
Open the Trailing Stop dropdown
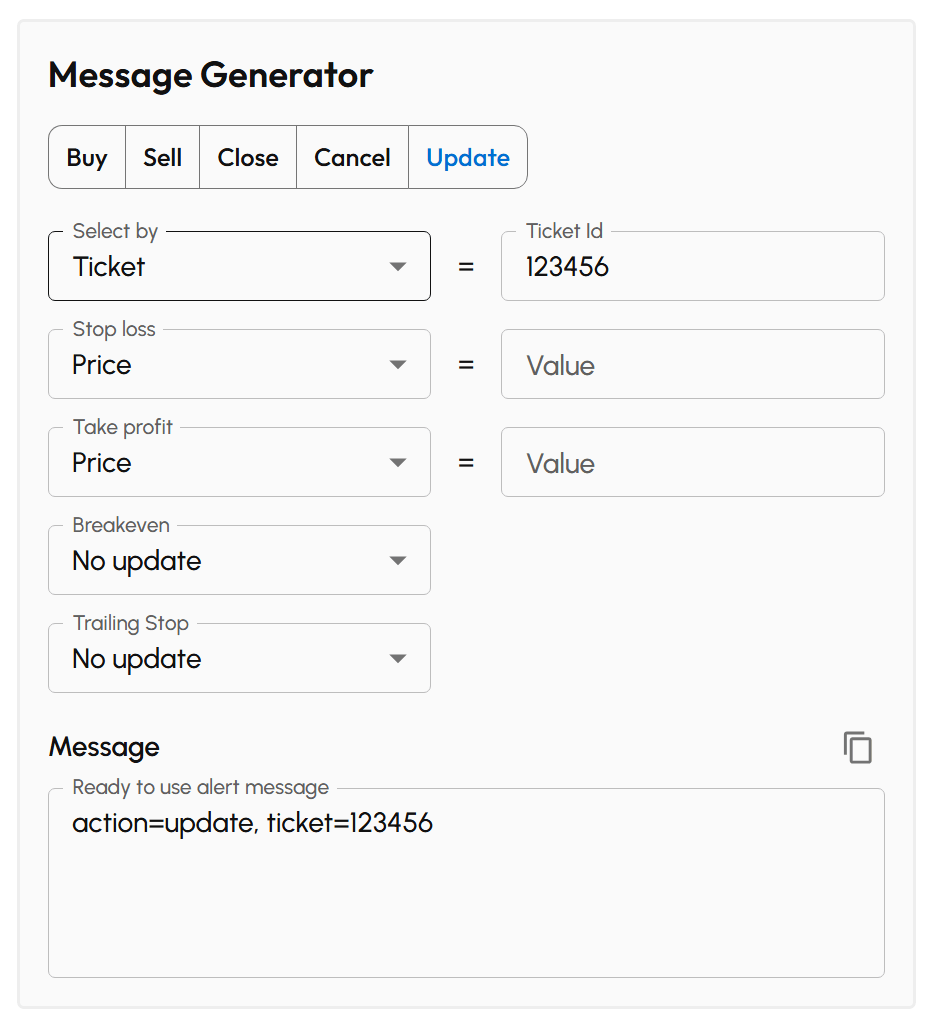click(398, 658)
